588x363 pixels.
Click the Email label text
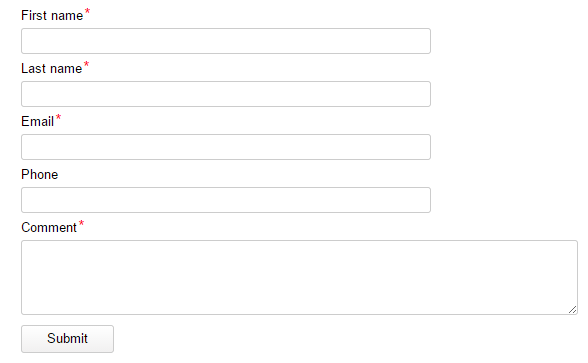pos(38,122)
